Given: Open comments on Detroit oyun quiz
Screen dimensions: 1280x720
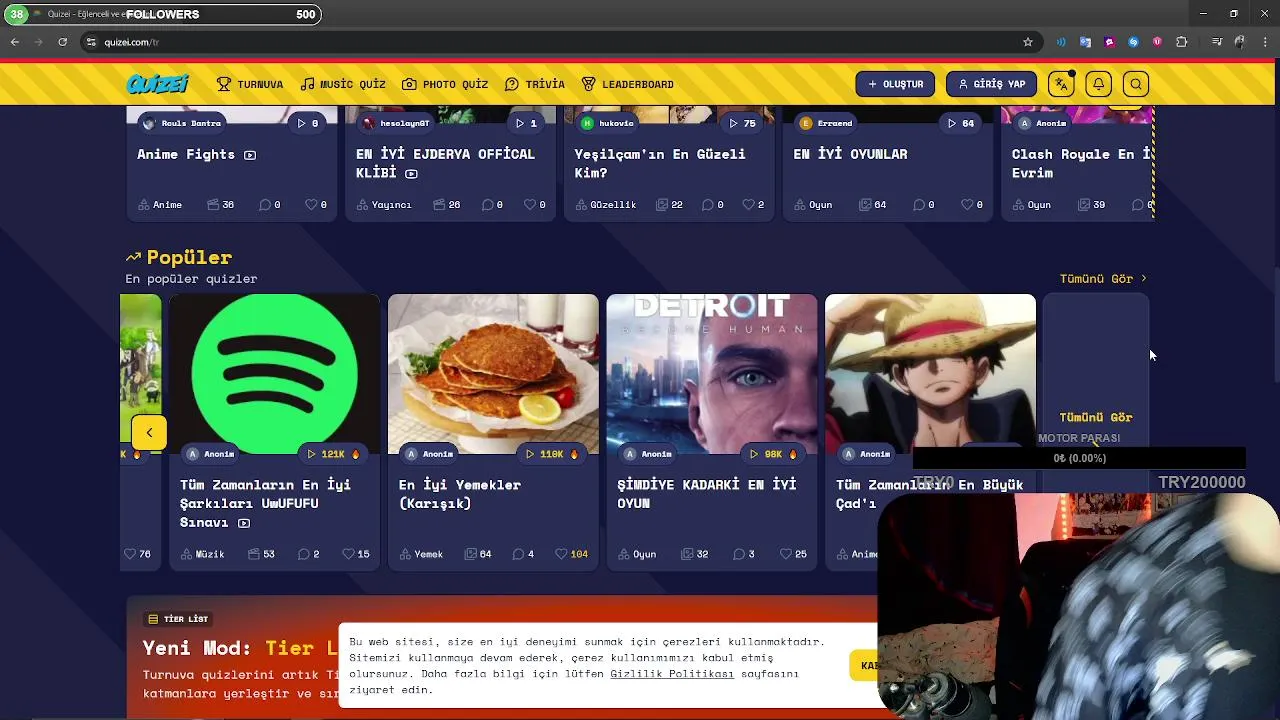Looking at the screenshot, I should tap(743, 554).
